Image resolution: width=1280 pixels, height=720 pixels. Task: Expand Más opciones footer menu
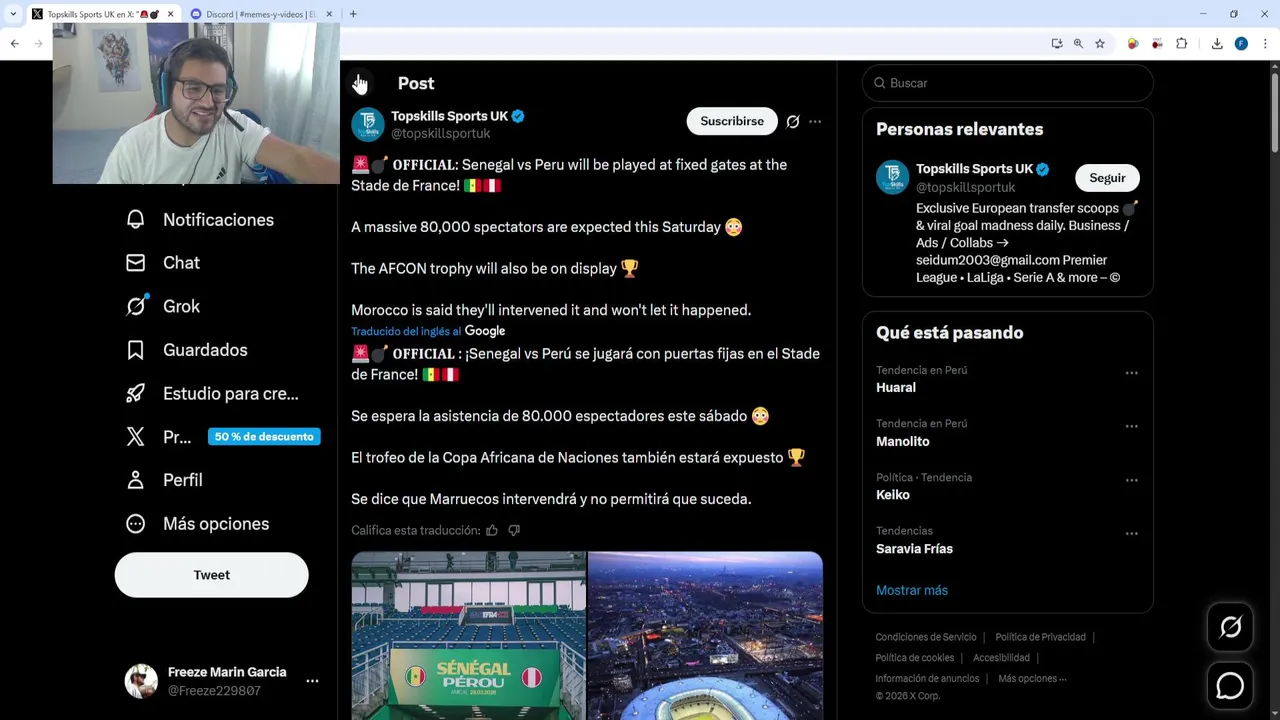pos(1032,679)
